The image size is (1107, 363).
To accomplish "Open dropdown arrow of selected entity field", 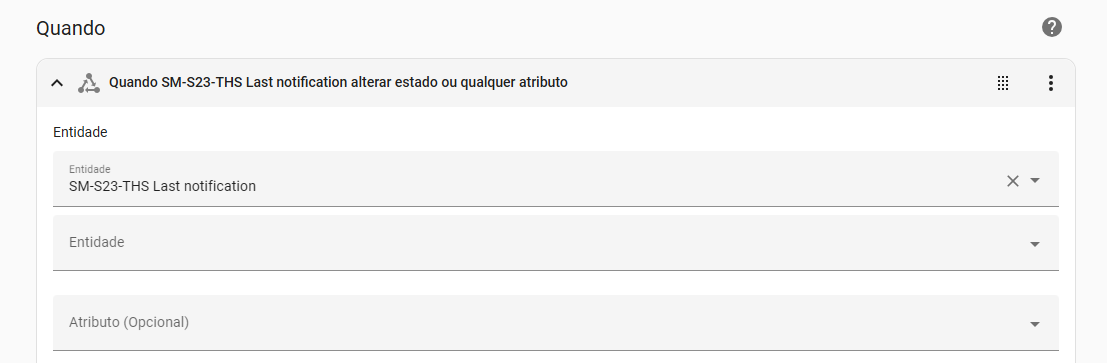I will (1035, 181).
